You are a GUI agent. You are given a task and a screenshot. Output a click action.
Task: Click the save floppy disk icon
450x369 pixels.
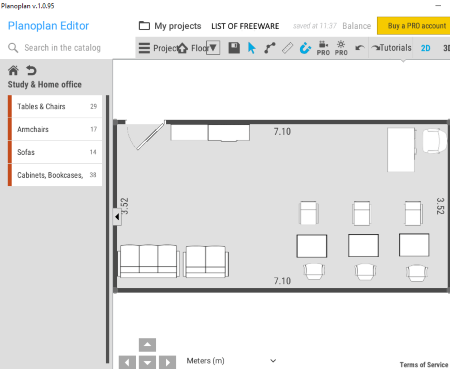click(x=234, y=48)
